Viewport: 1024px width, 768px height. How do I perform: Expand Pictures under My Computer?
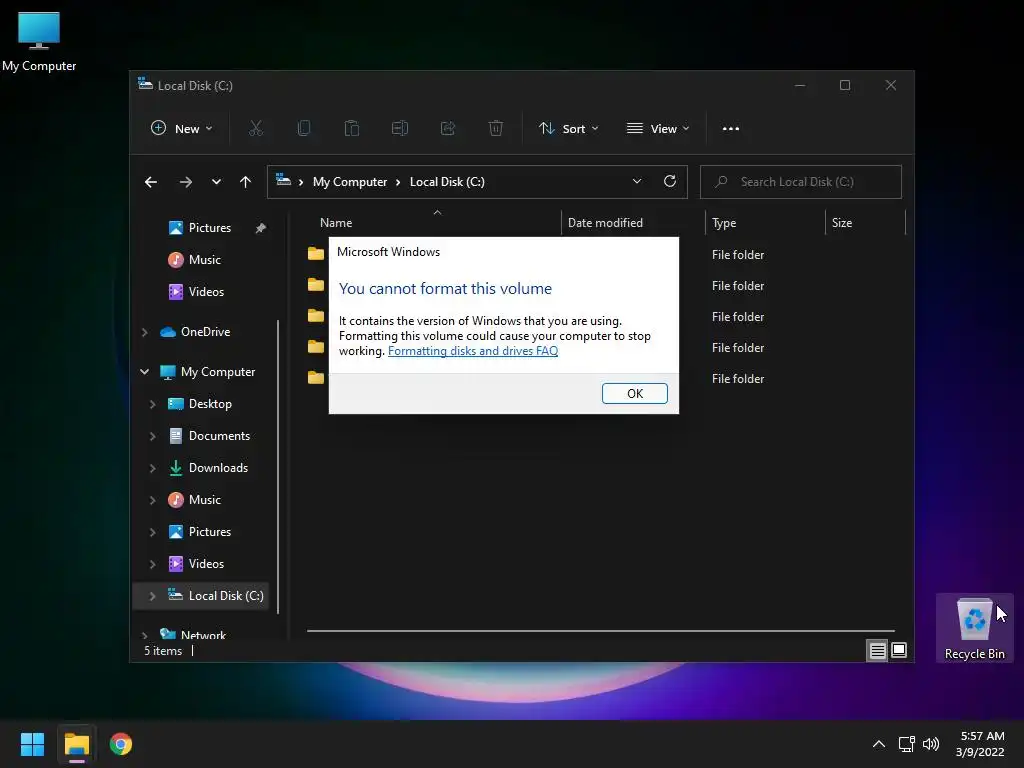pos(152,532)
